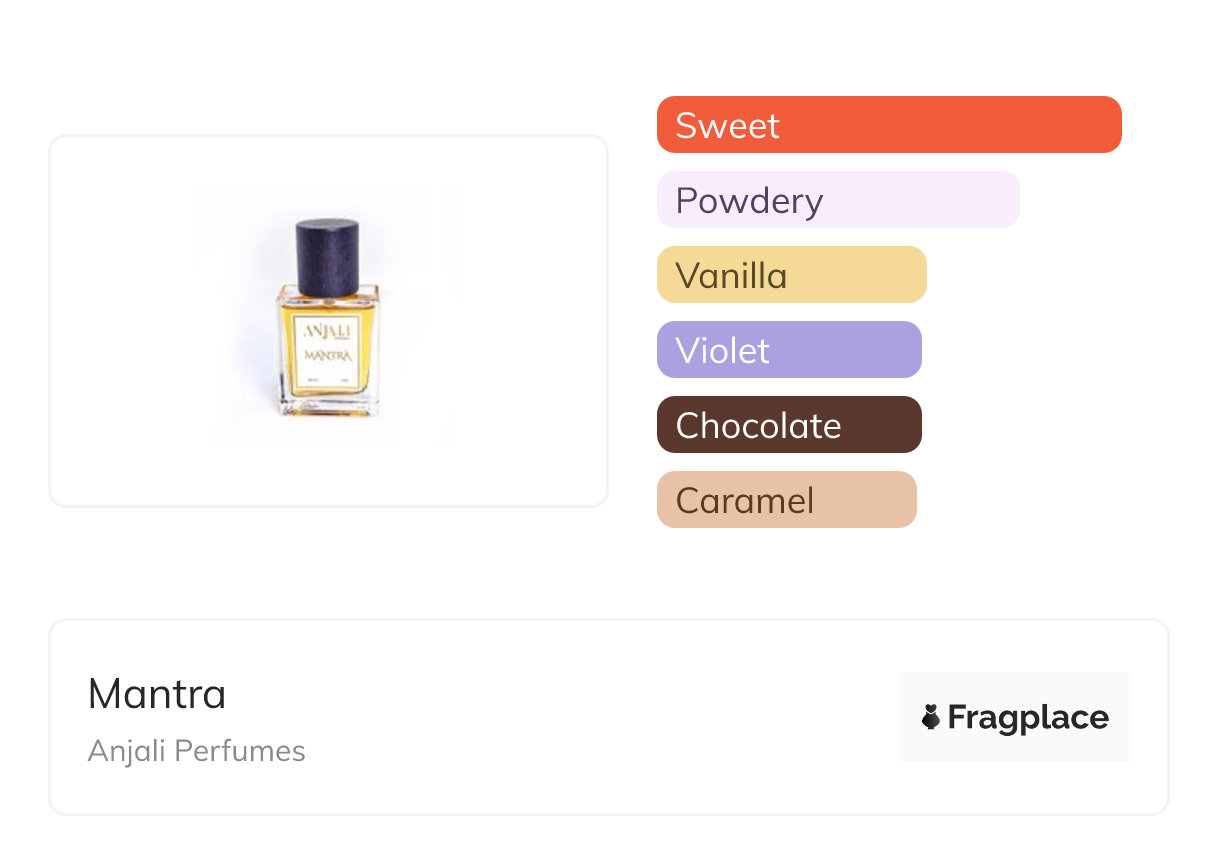Click the word Chocolate
The width and height of the screenshot is (1218, 864).
click(x=758, y=426)
